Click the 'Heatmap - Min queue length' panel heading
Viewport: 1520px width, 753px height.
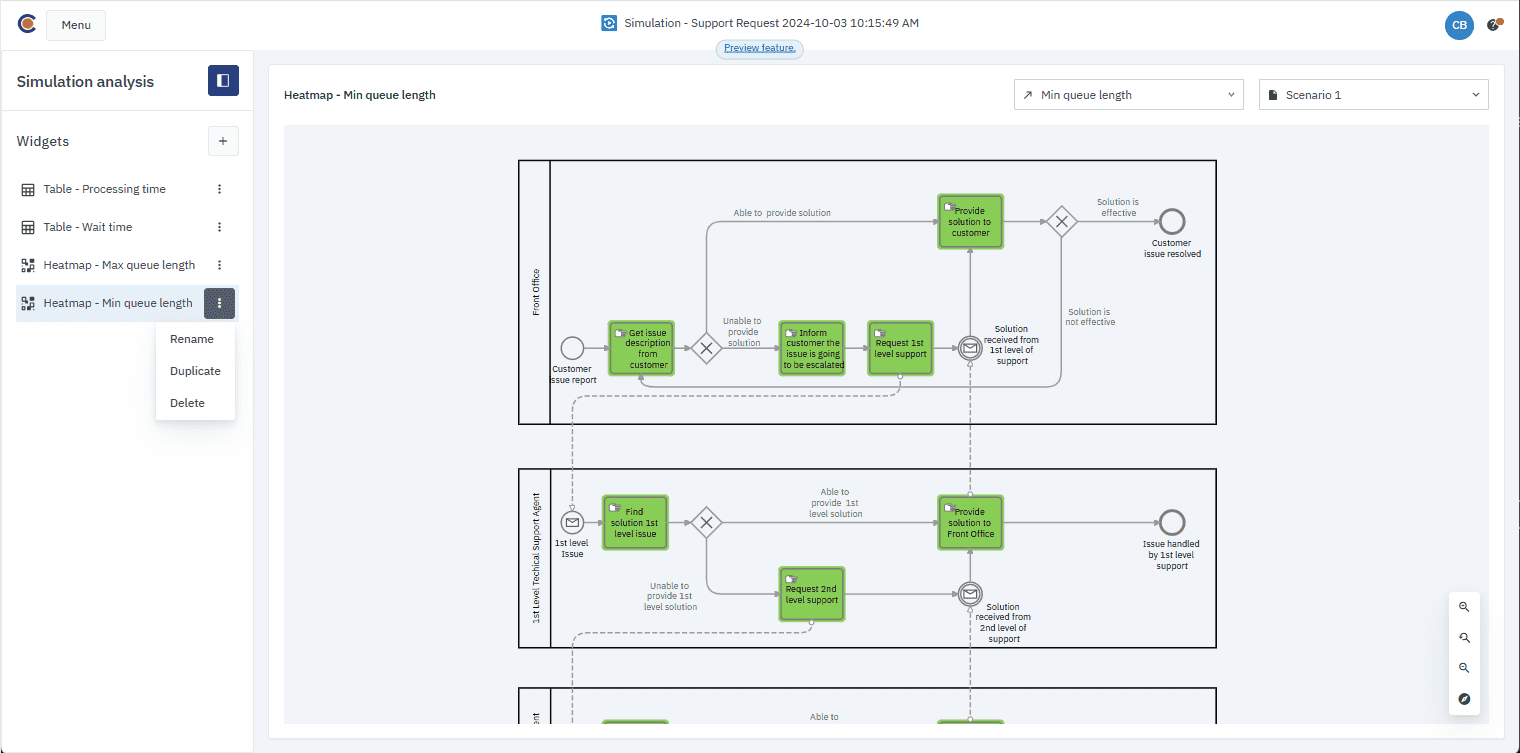coord(360,95)
